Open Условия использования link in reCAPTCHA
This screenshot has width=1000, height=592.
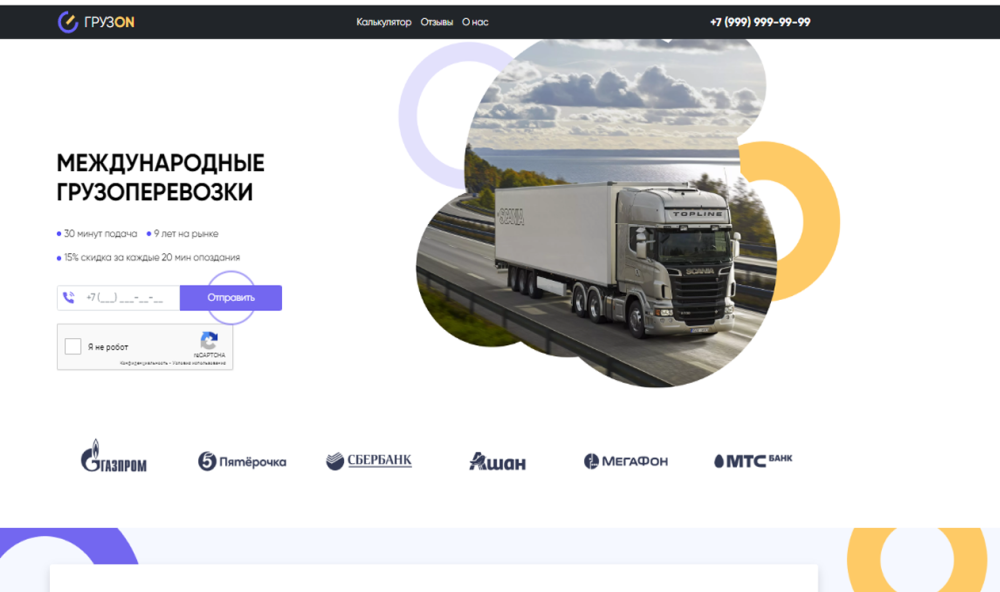coord(198,363)
